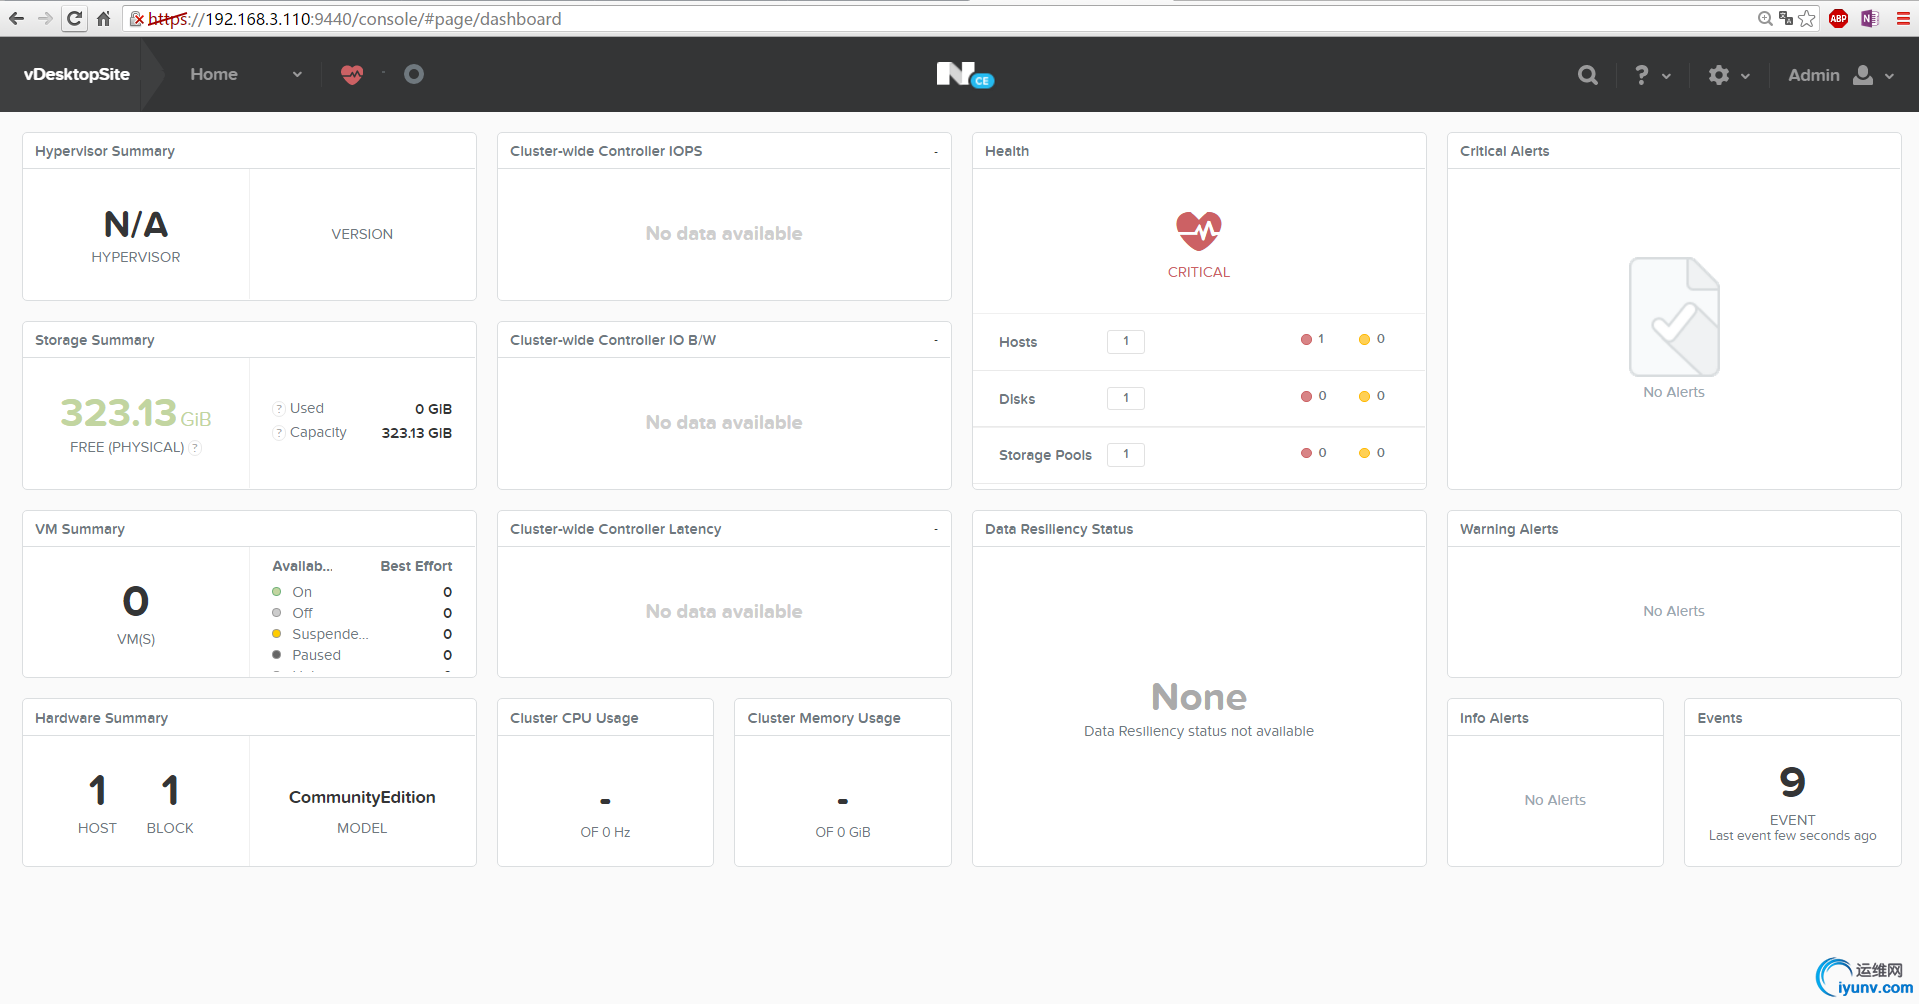The image size is (1919, 1004).
Task: Click the Nutanix CE logo
Action: (x=965, y=74)
